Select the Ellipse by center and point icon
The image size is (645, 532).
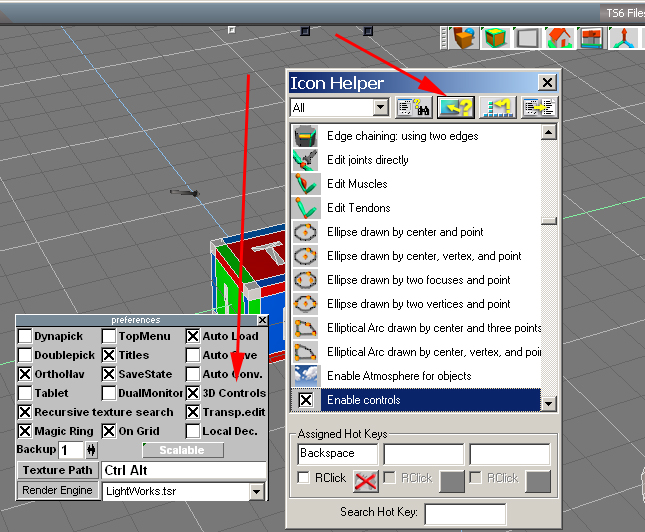[x=305, y=232]
